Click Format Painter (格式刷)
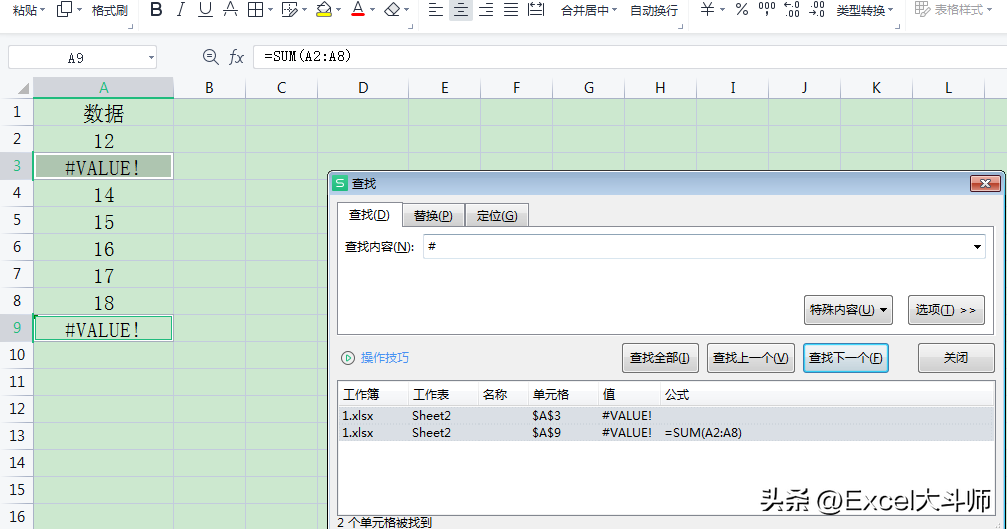 click(109, 10)
